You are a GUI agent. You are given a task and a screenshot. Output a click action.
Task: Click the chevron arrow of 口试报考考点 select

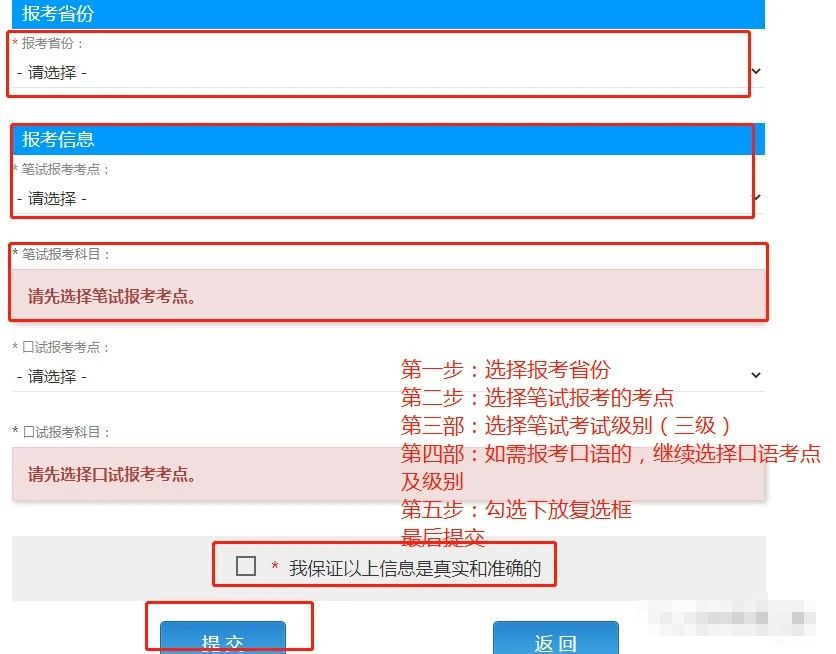click(755, 375)
